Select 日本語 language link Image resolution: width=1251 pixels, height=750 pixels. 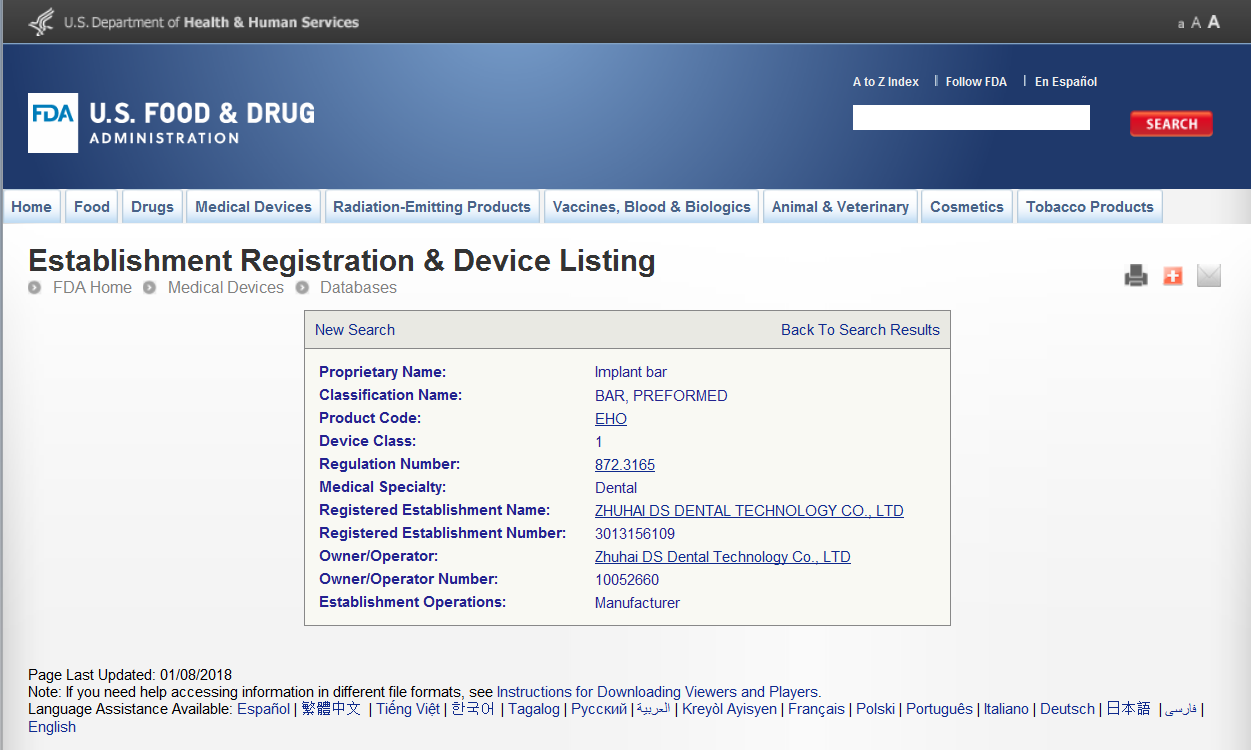pos(1128,709)
